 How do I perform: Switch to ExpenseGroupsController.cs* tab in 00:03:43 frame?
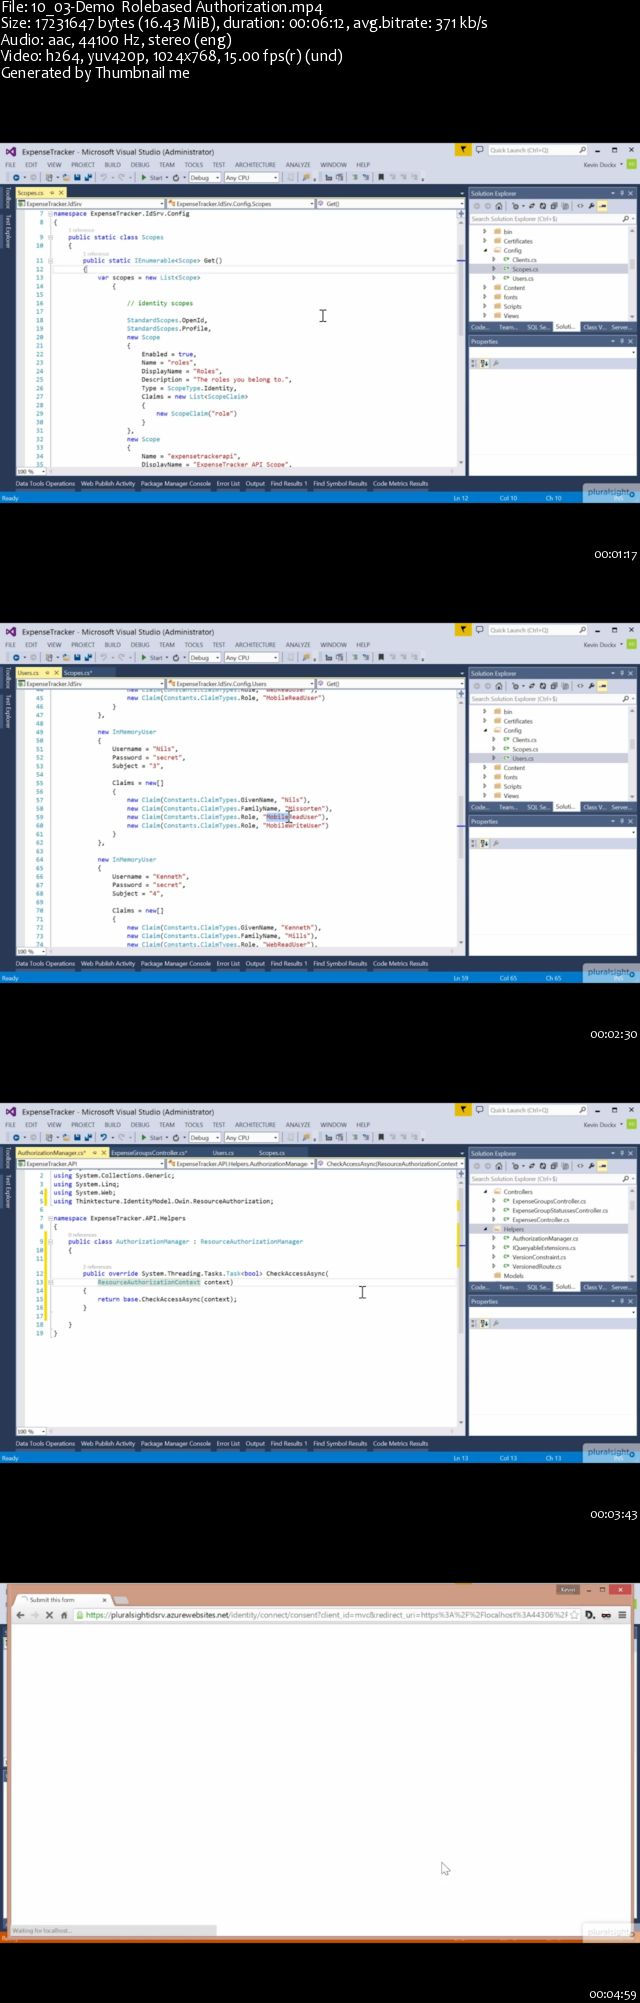click(148, 1153)
